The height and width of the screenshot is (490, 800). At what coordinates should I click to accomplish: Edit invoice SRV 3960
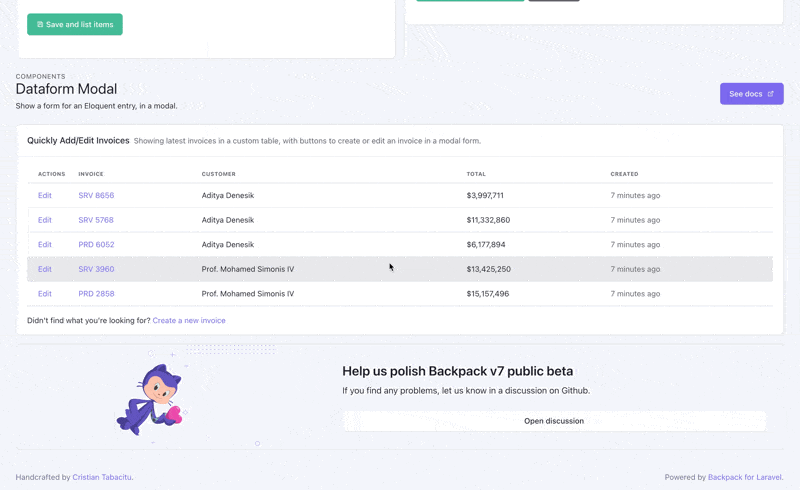45,269
